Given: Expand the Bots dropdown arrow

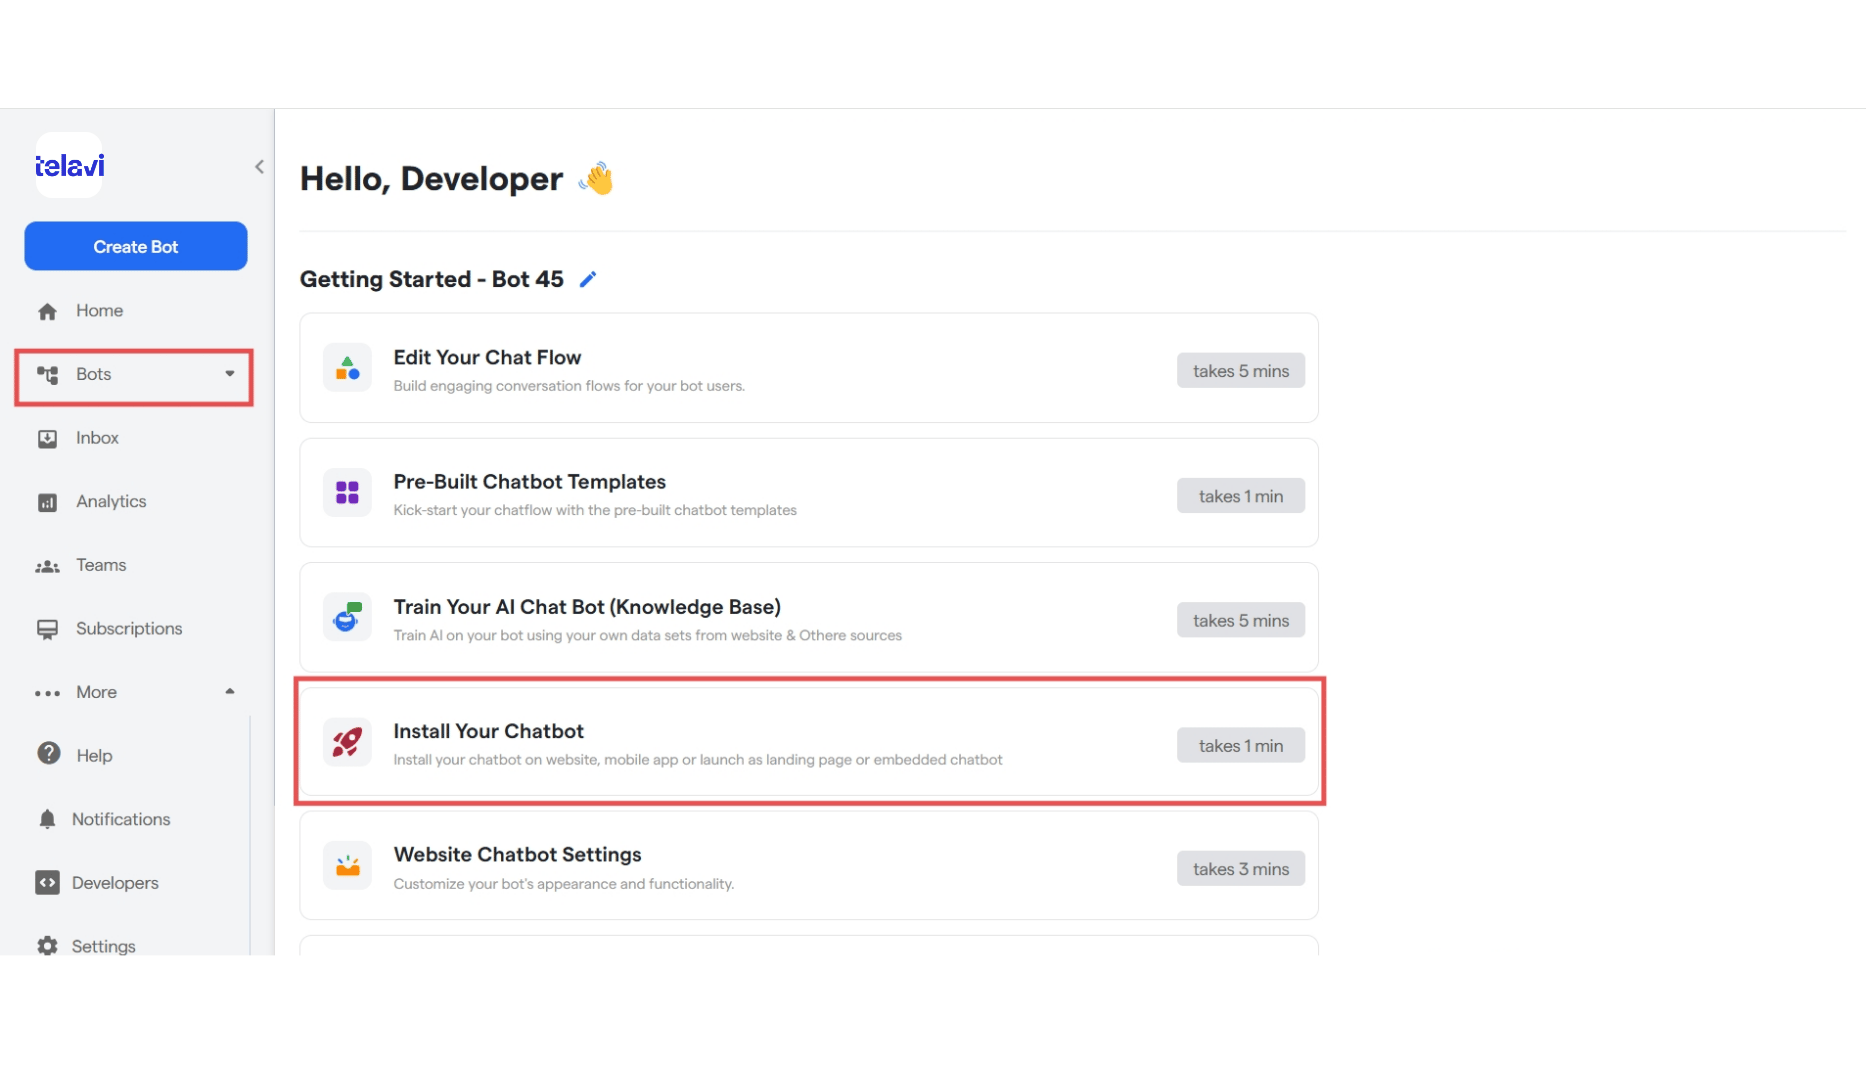Looking at the screenshot, I should [x=230, y=374].
